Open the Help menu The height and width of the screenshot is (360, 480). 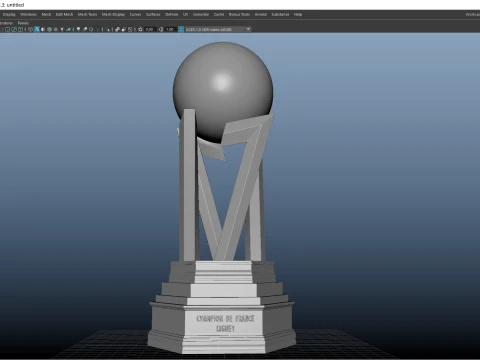coord(298,14)
